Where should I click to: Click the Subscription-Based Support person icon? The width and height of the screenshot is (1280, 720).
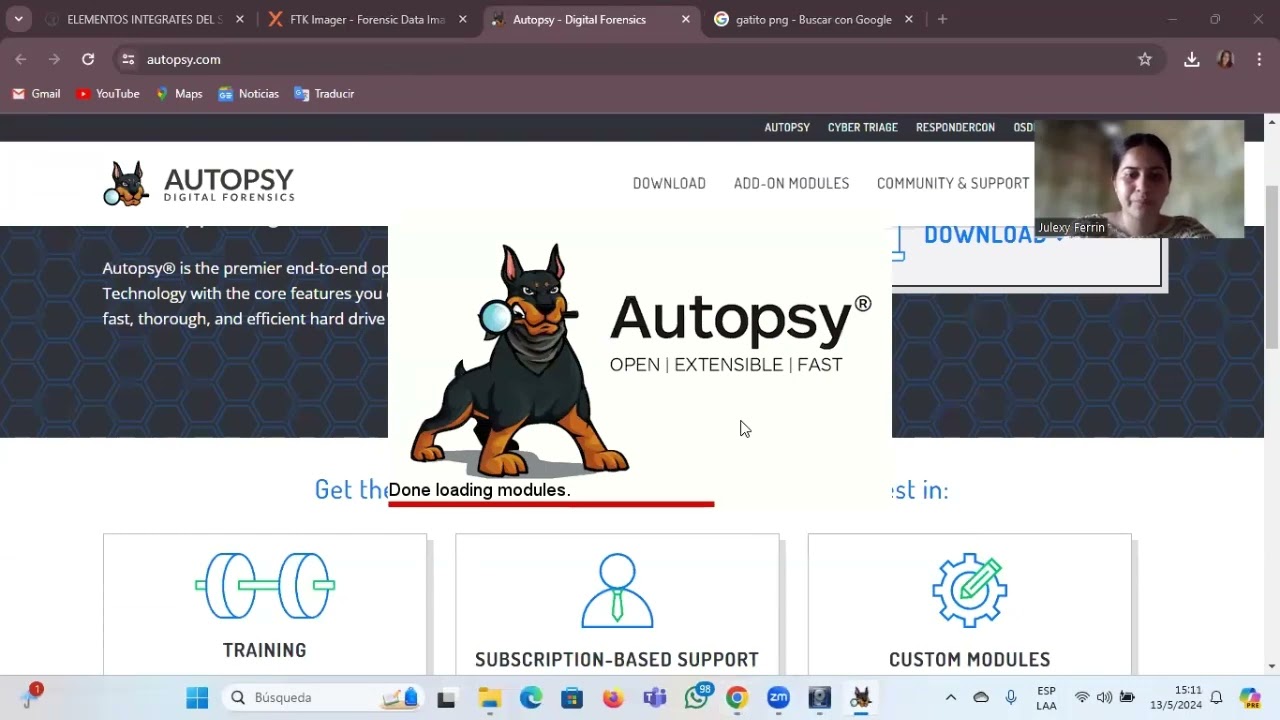pyautogui.click(x=617, y=591)
